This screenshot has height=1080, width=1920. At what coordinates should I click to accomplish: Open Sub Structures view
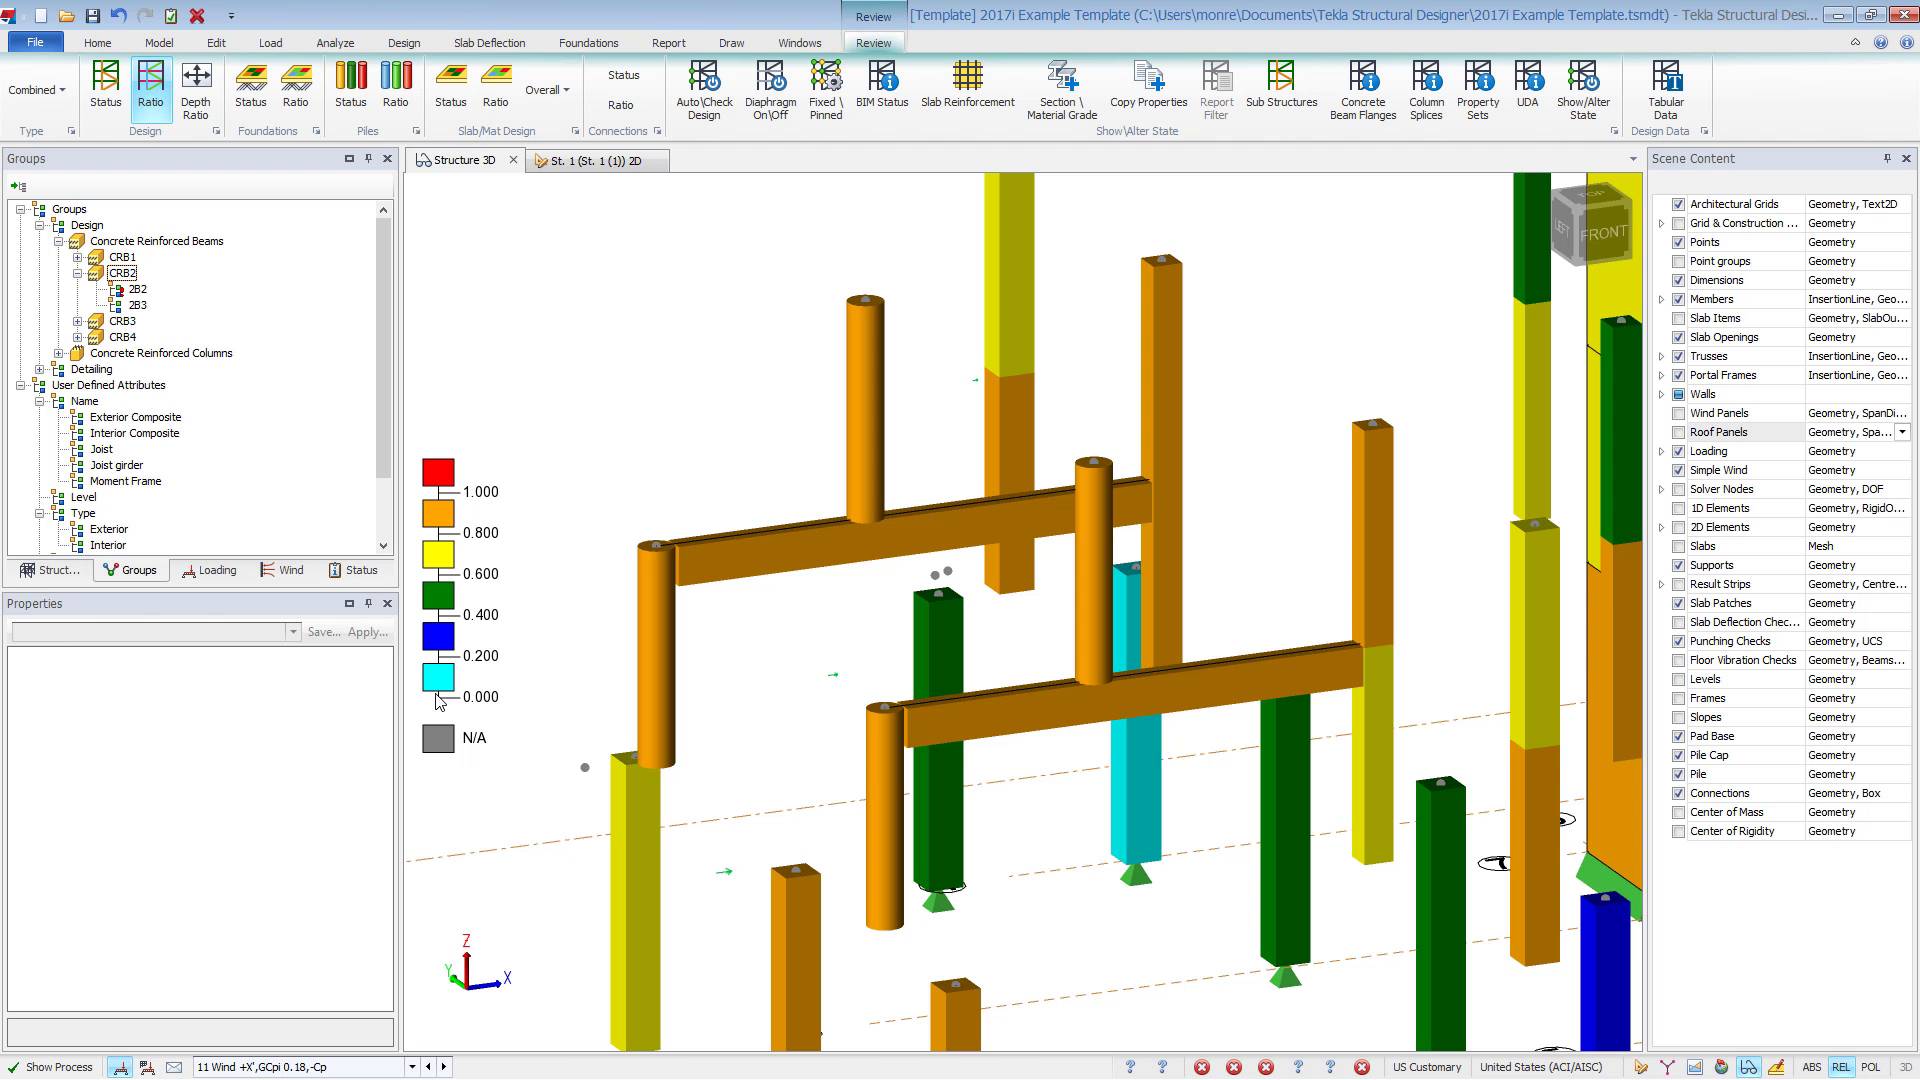pos(1281,84)
